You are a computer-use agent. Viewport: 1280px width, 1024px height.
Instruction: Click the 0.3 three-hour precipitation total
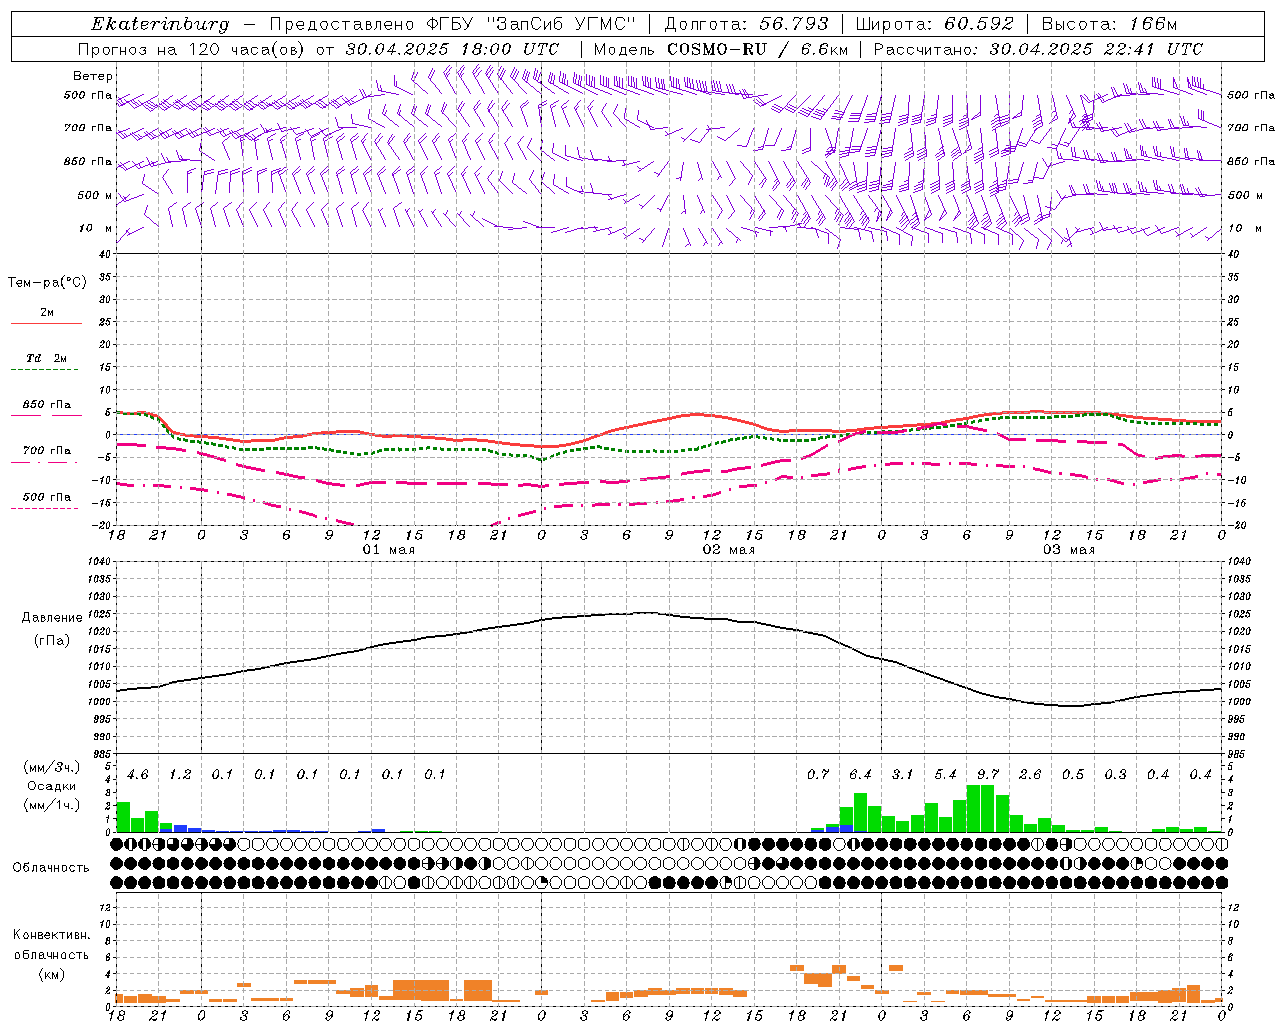click(1115, 775)
